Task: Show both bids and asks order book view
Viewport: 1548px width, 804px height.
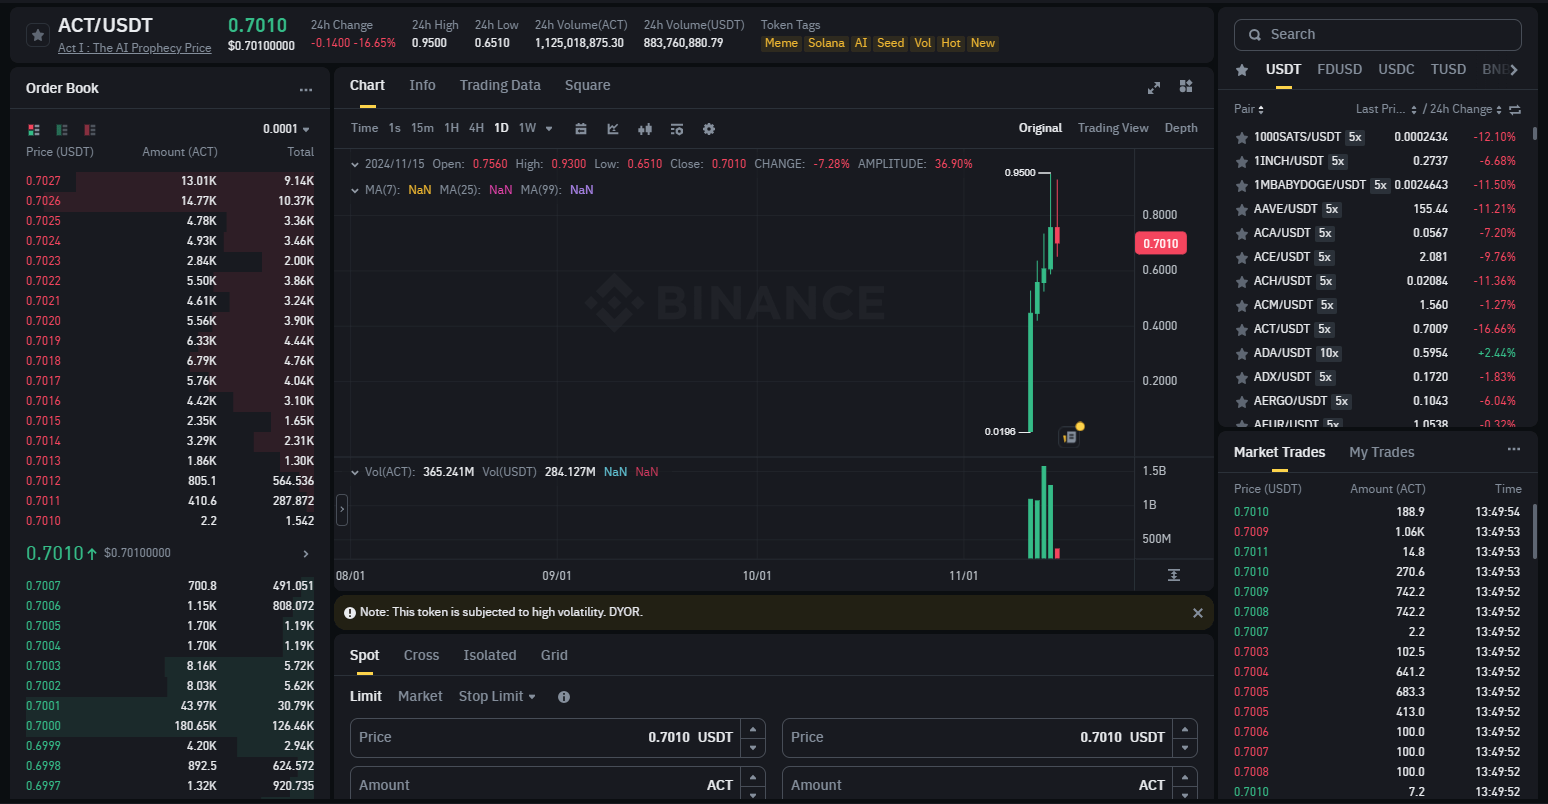Action: 34,130
